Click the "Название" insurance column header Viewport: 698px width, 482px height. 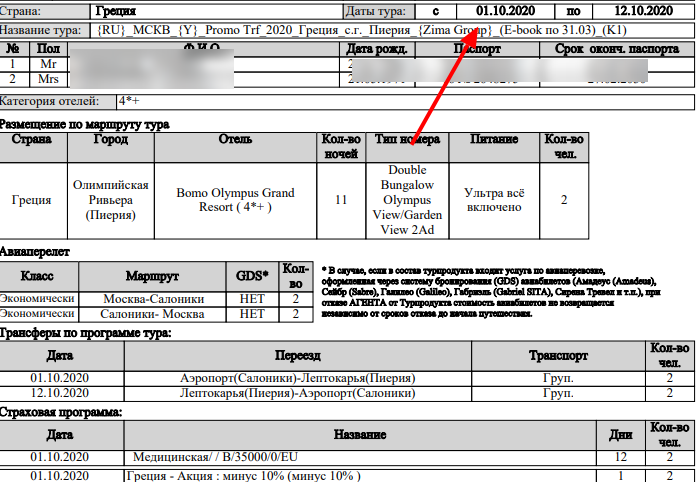pyautogui.click(x=360, y=434)
